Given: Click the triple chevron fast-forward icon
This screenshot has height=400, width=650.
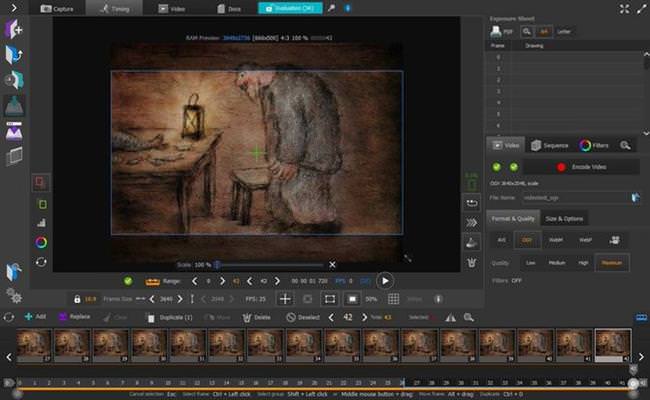Looking at the screenshot, I should tap(471, 223).
